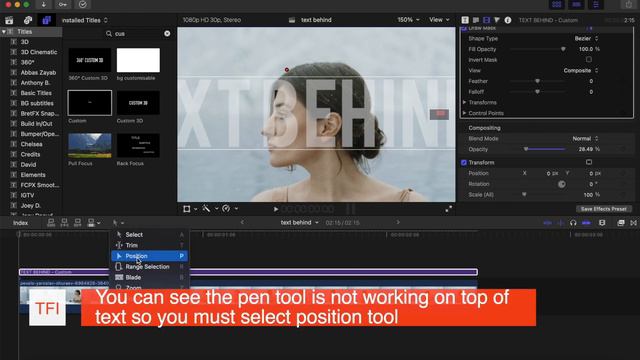Open the Text inspector tab icon
The width and height of the screenshot is (640, 360).
476,20
